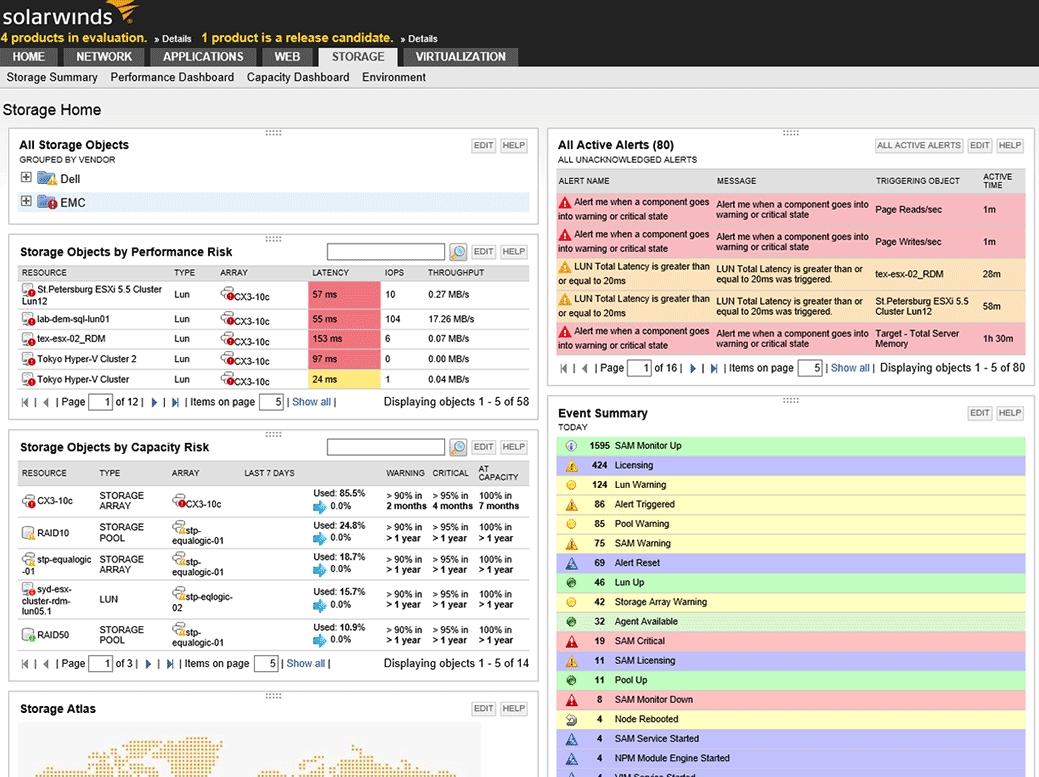Edit the Event Summary widget
The image size is (1039, 777).
pos(979,413)
